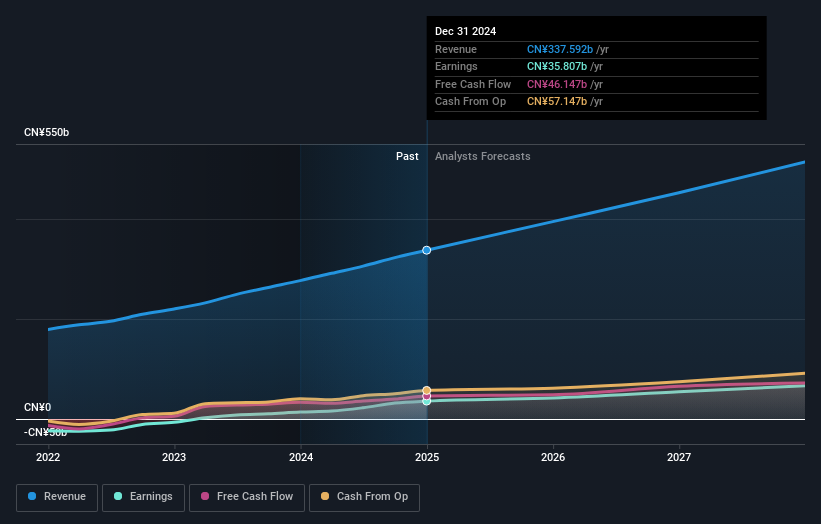
Task: Click the blue Revenue legend dot
Action: coord(32,496)
